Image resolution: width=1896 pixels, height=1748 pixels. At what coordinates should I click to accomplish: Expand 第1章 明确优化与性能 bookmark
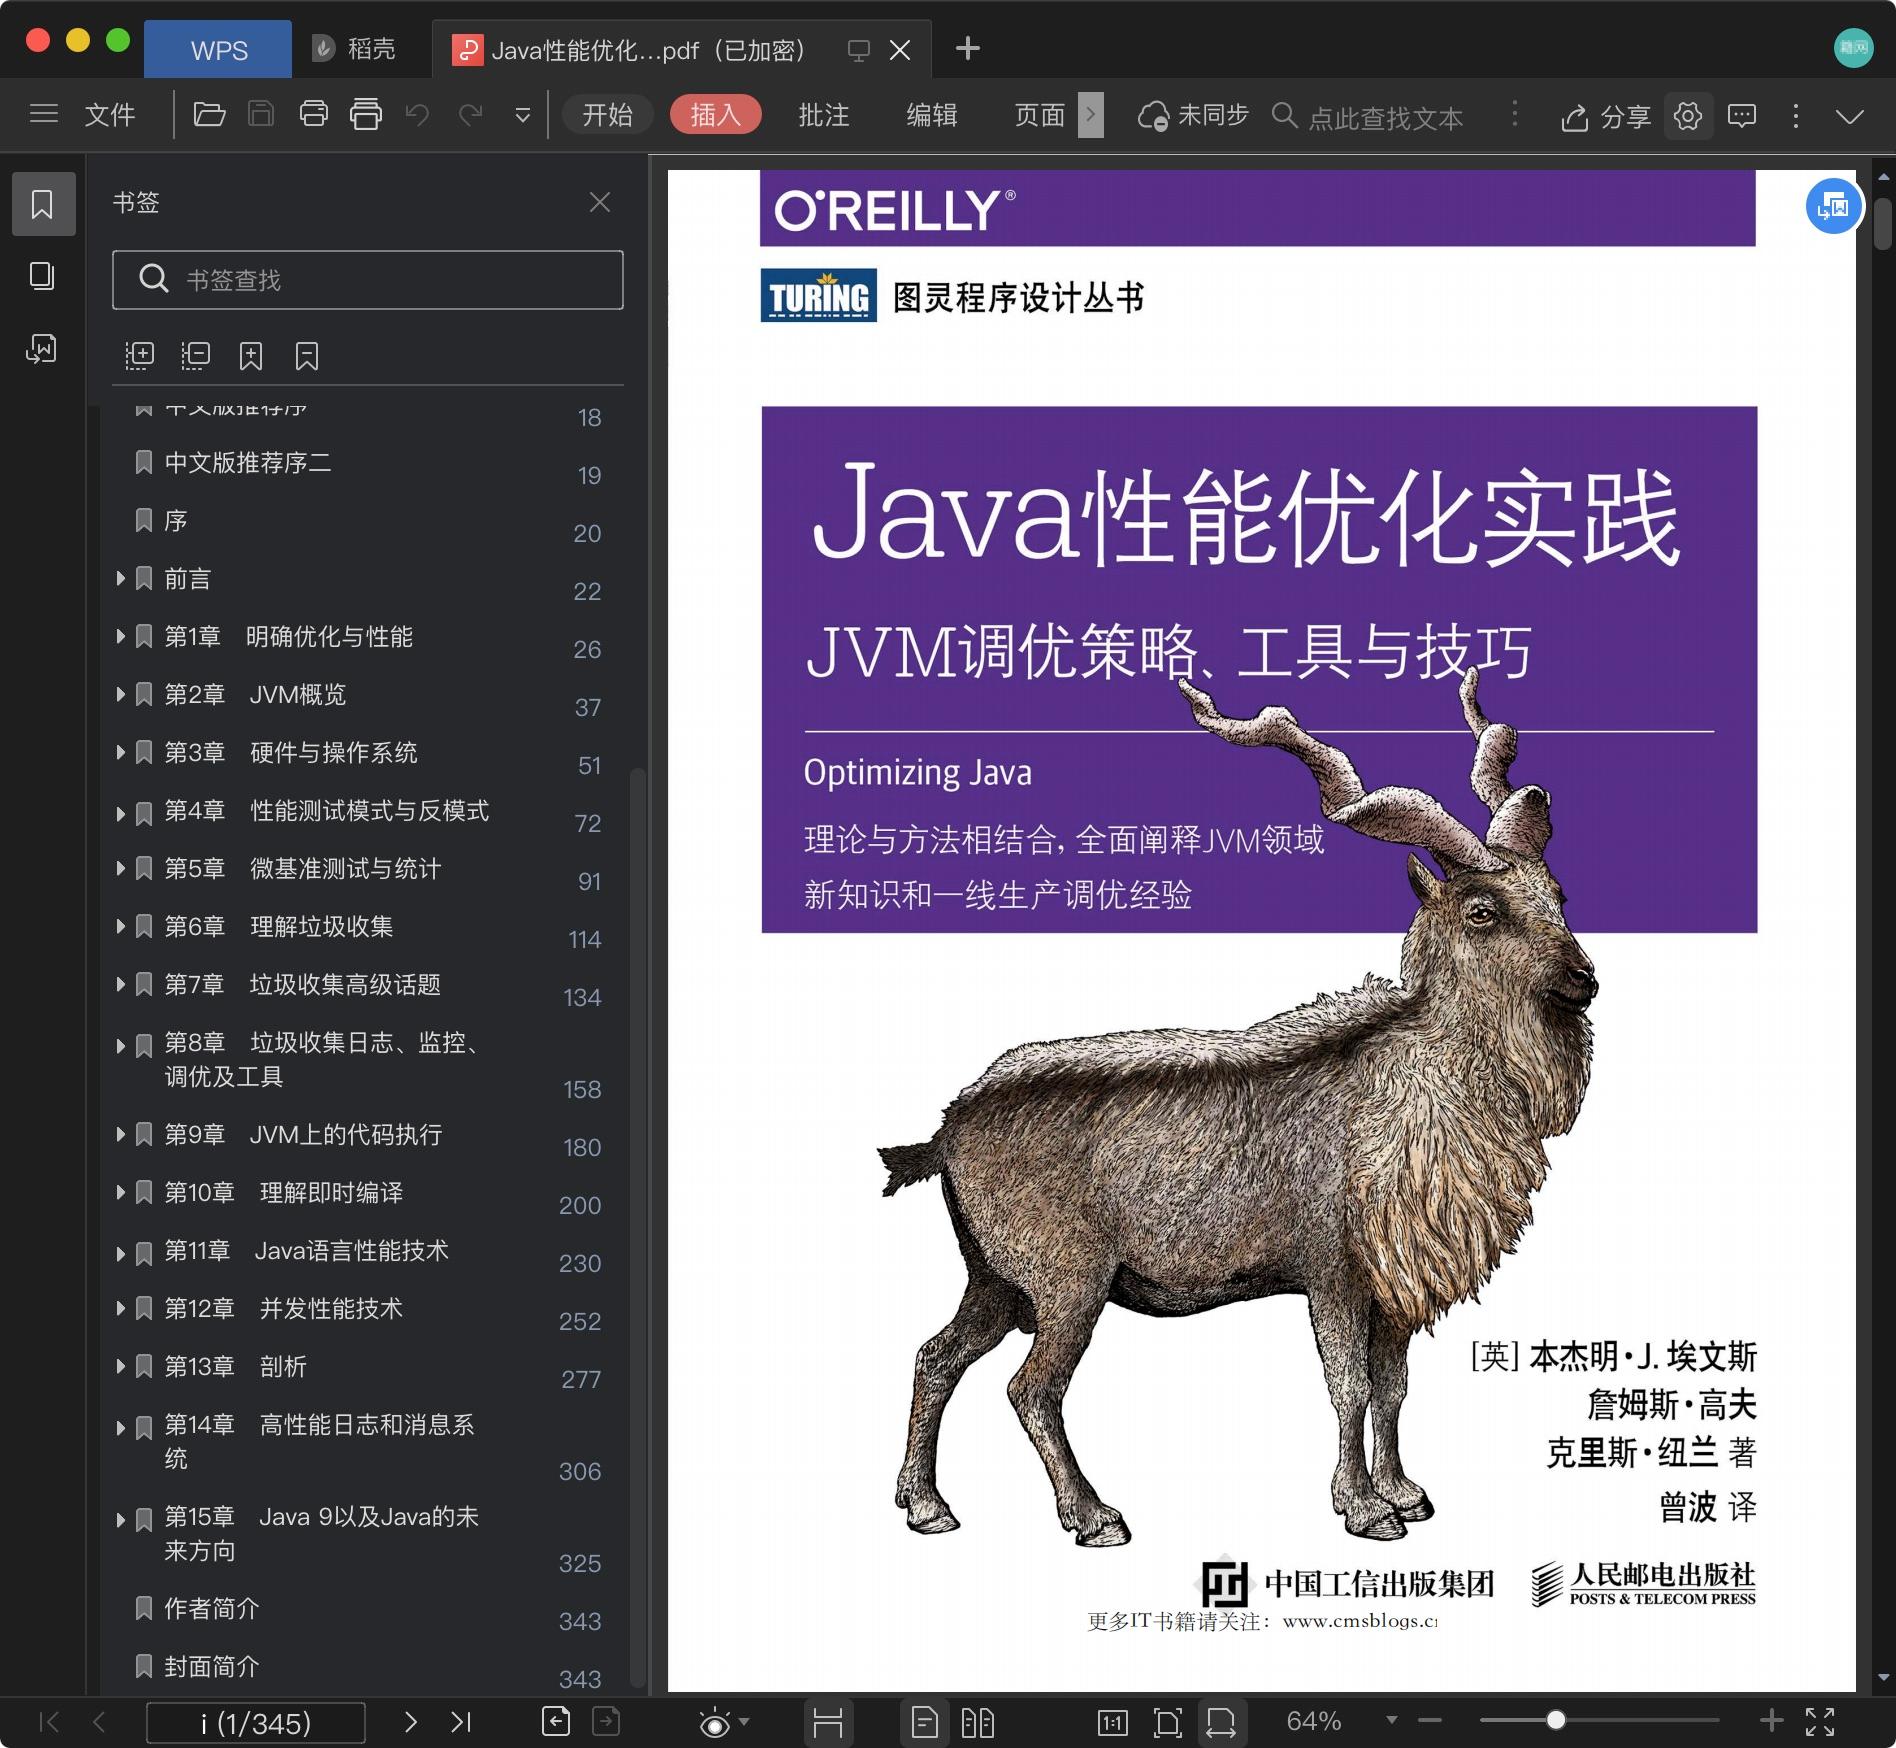click(120, 636)
